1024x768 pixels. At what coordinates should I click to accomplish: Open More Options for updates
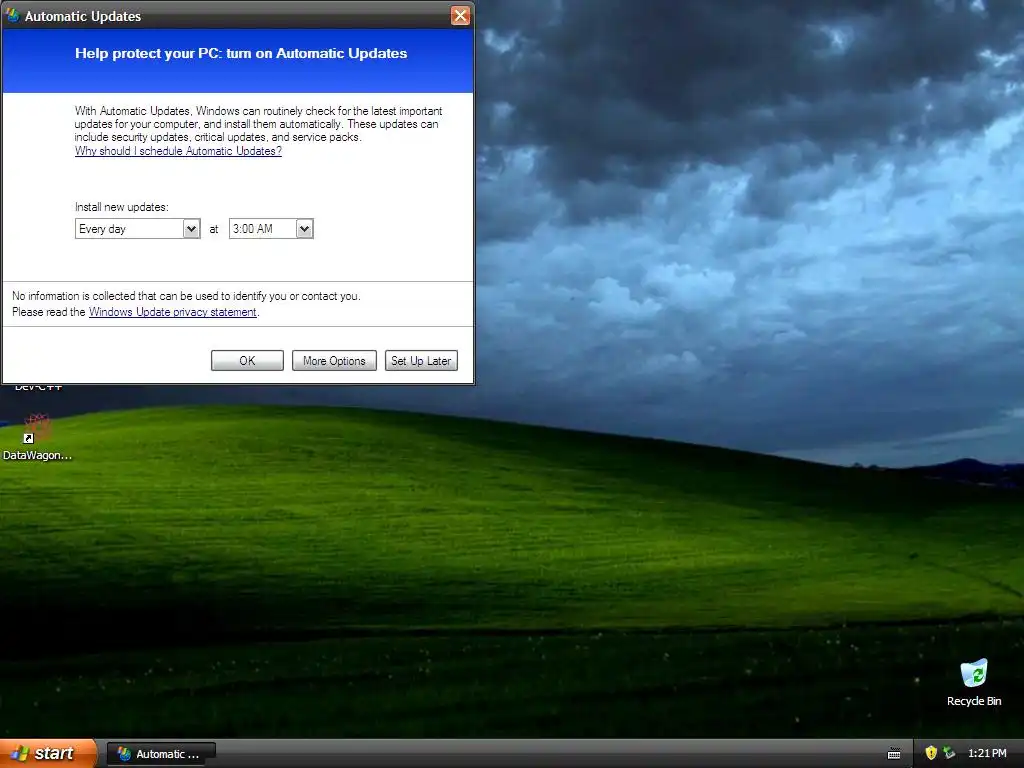(x=334, y=360)
